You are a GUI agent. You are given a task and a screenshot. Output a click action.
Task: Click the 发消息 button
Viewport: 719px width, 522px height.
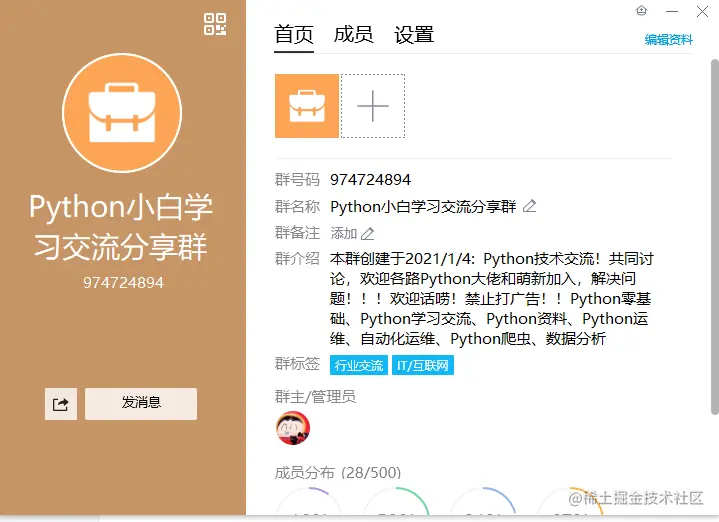[x=141, y=404]
